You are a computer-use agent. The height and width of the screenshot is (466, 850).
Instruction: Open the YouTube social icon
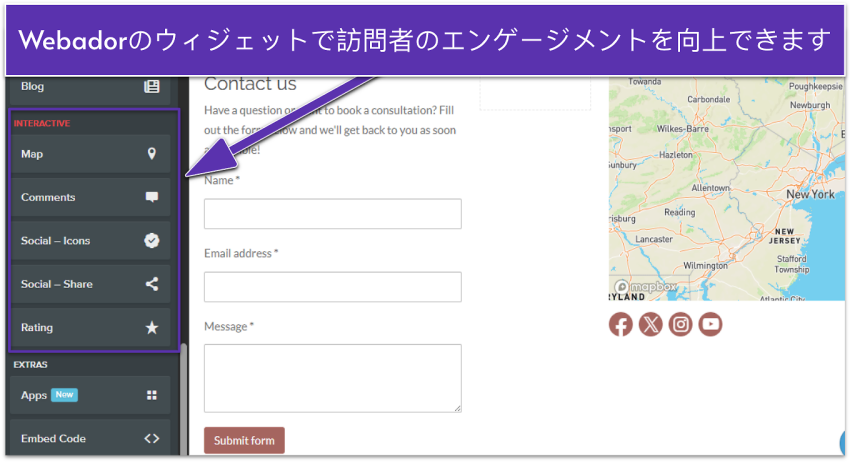click(x=710, y=325)
